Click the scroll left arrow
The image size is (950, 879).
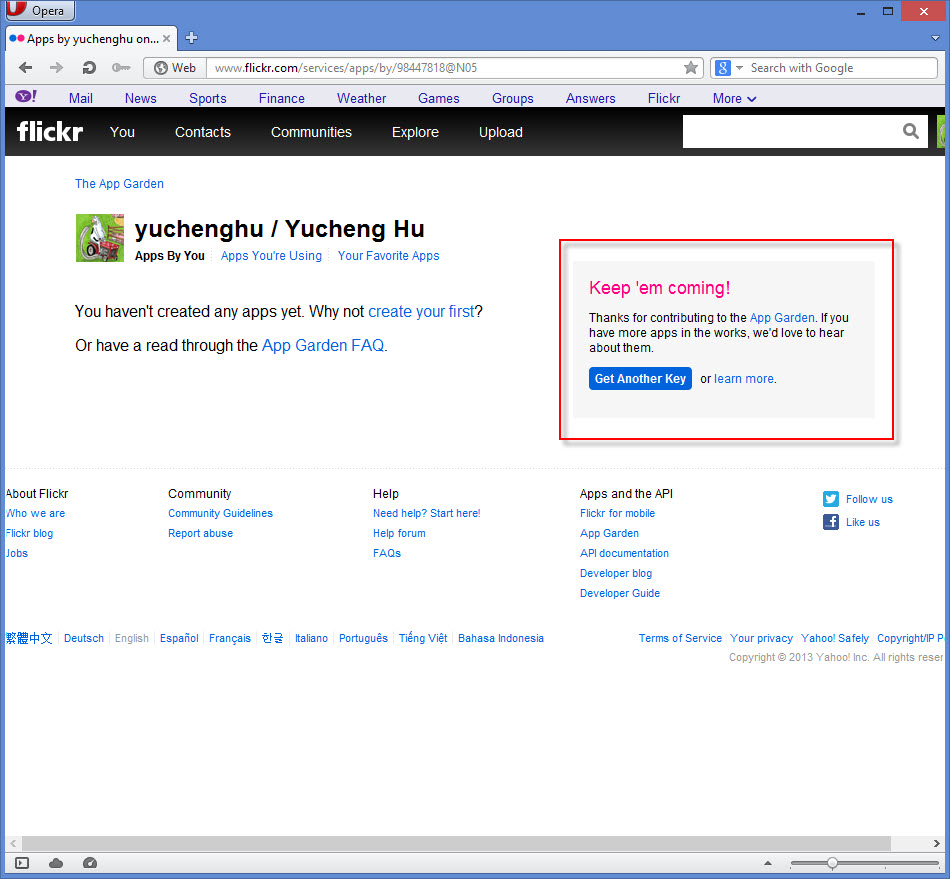[13, 843]
